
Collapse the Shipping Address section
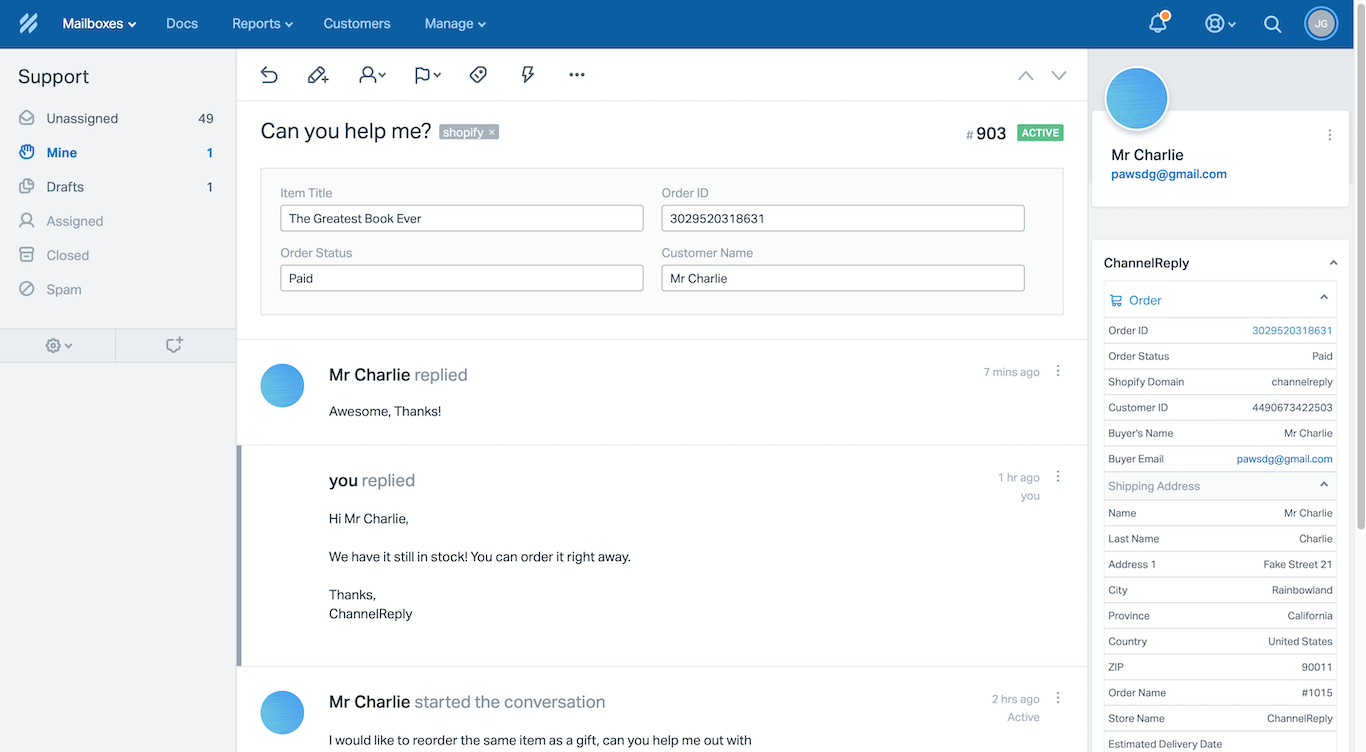(1324, 485)
